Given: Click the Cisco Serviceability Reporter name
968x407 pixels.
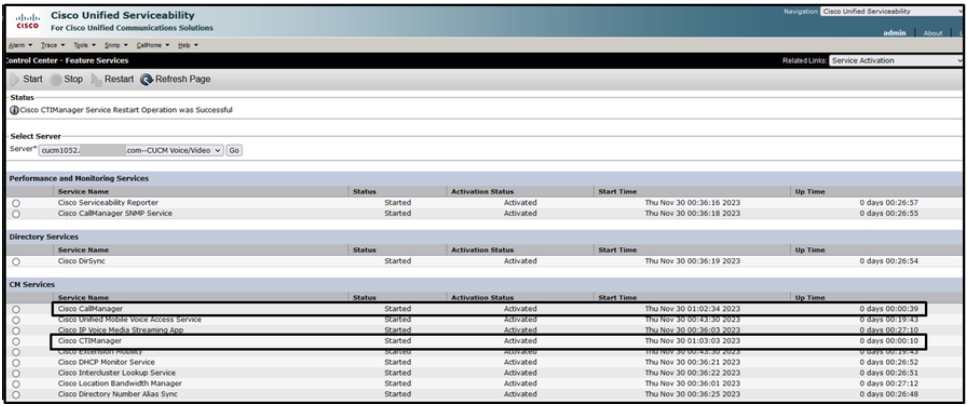Looking at the screenshot, I should [108, 203].
